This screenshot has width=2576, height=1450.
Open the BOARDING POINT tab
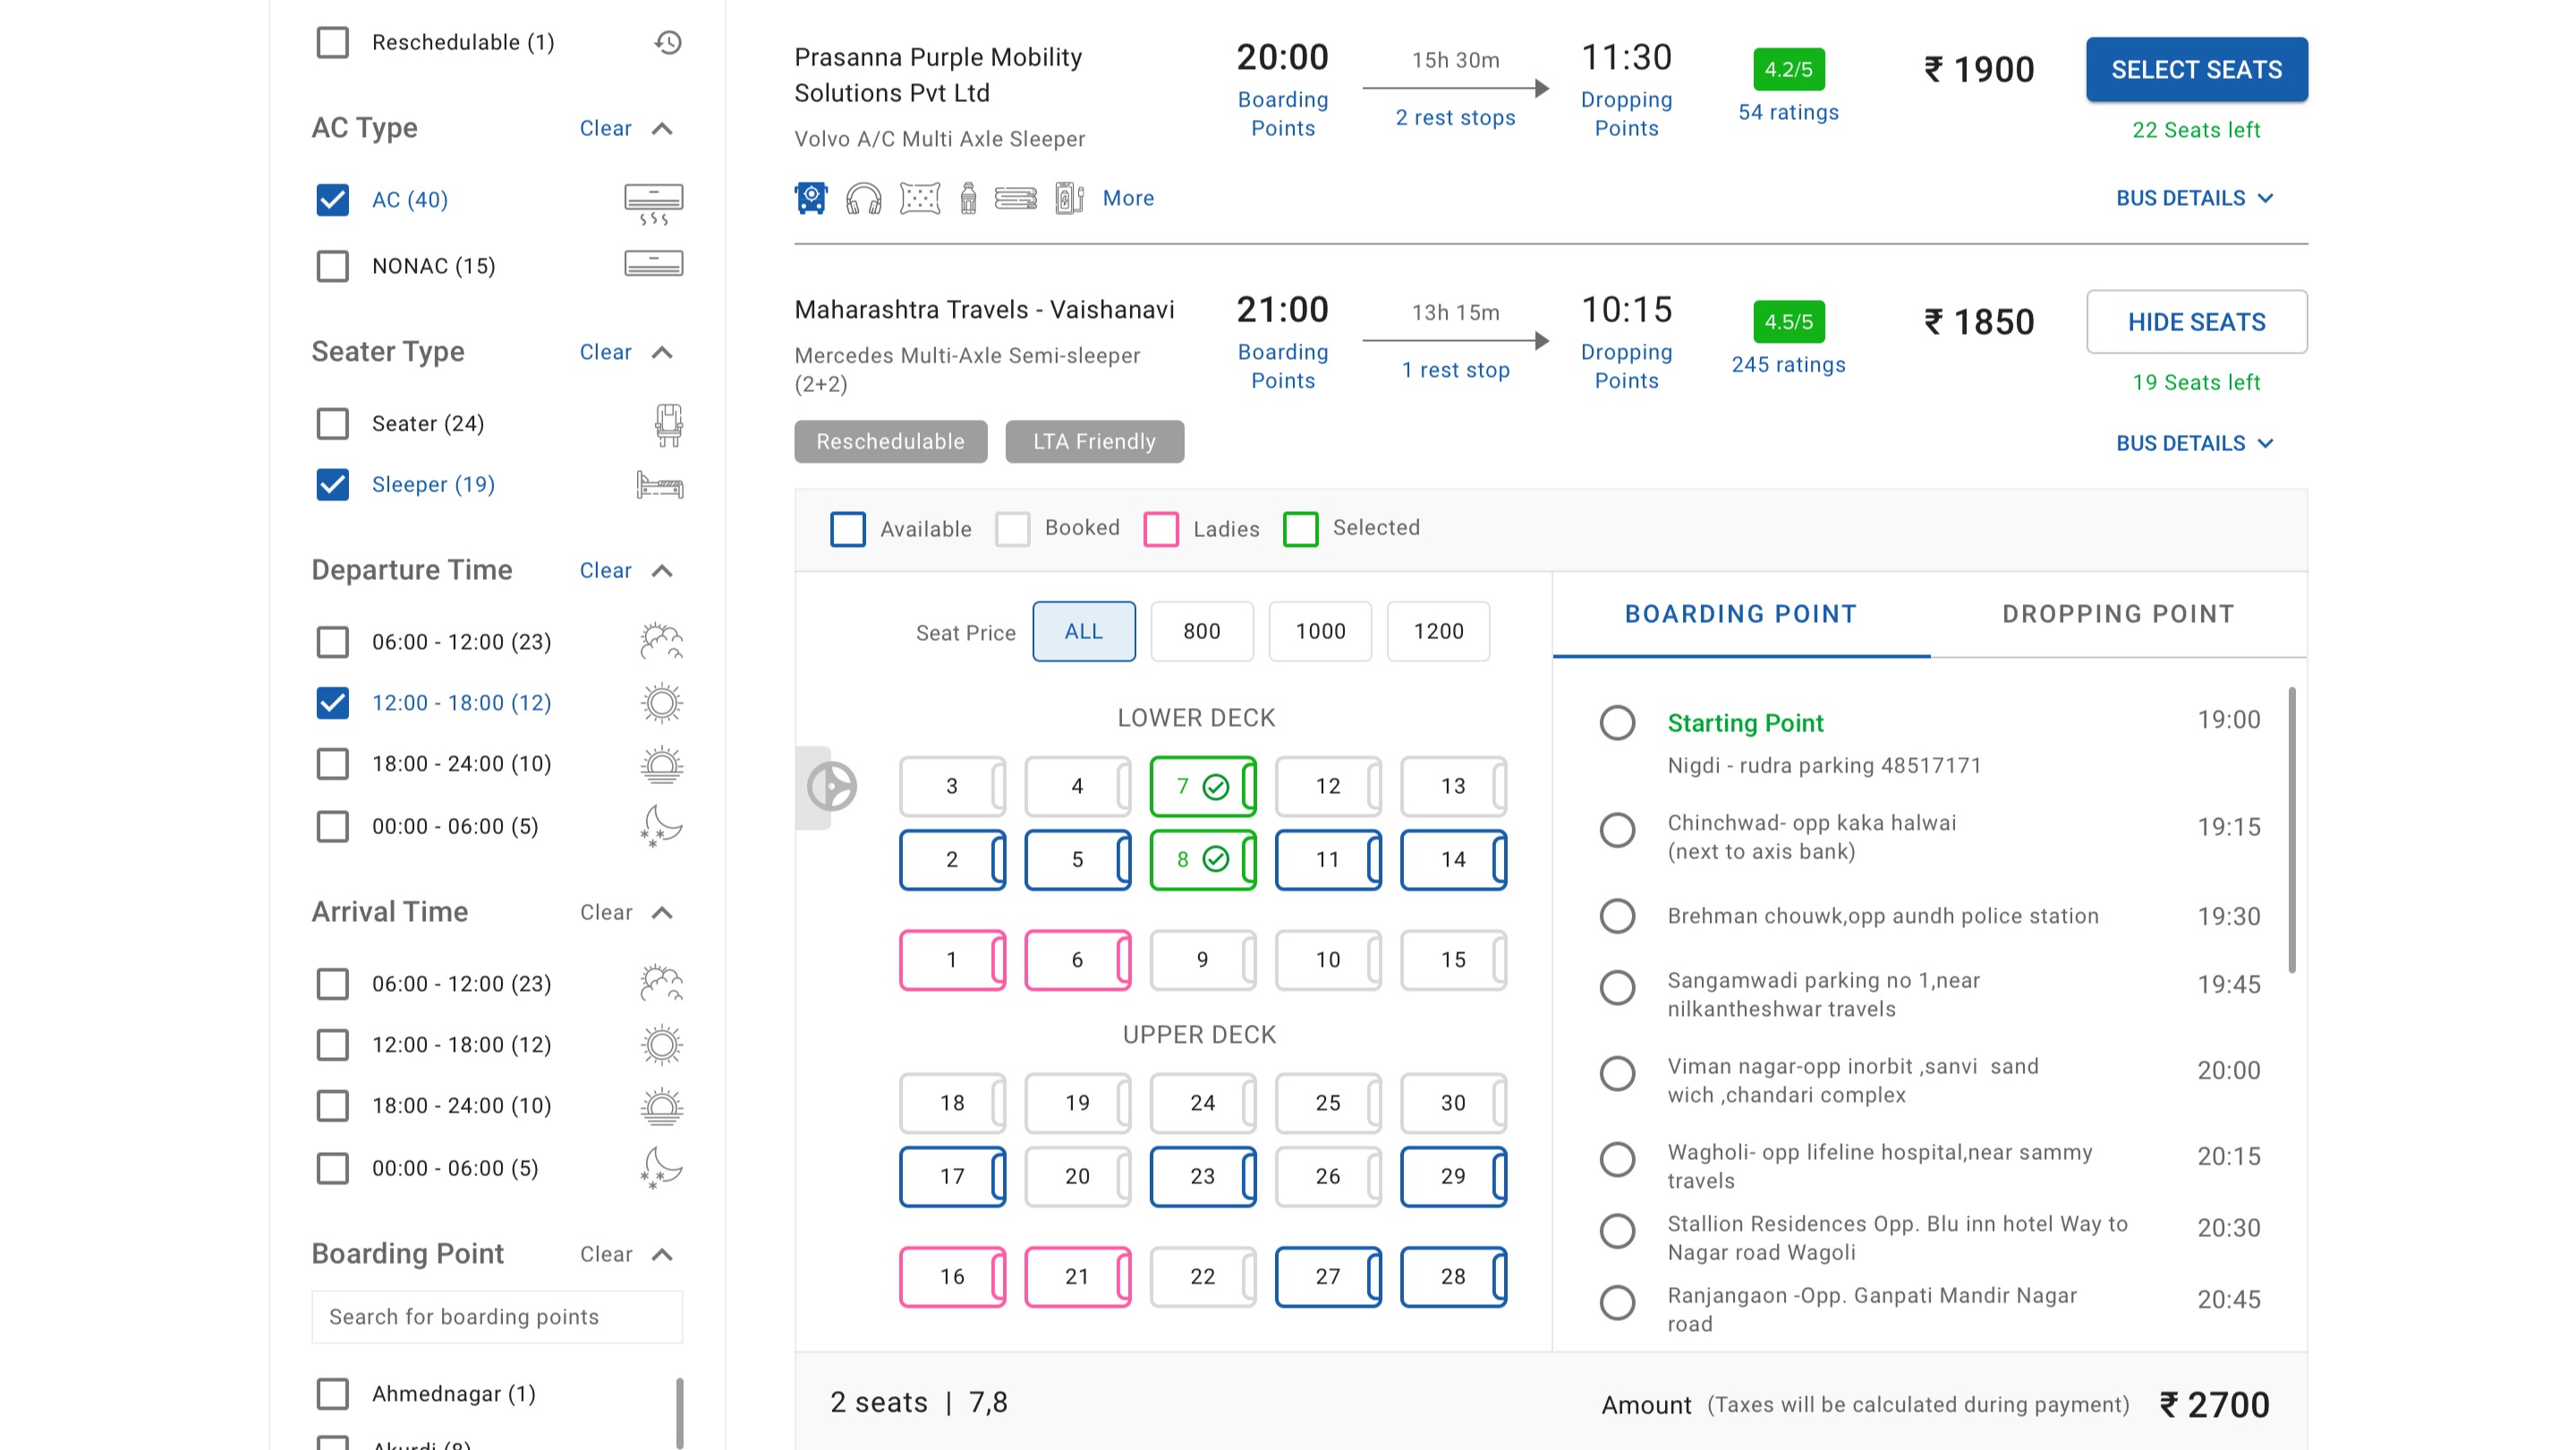coord(1740,614)
